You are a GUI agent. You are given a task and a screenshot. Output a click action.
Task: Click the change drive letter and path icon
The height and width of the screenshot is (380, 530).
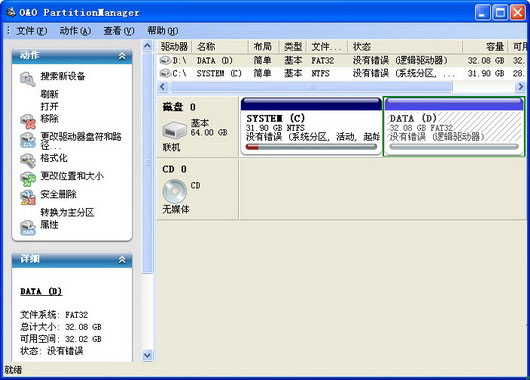[27, 140]
